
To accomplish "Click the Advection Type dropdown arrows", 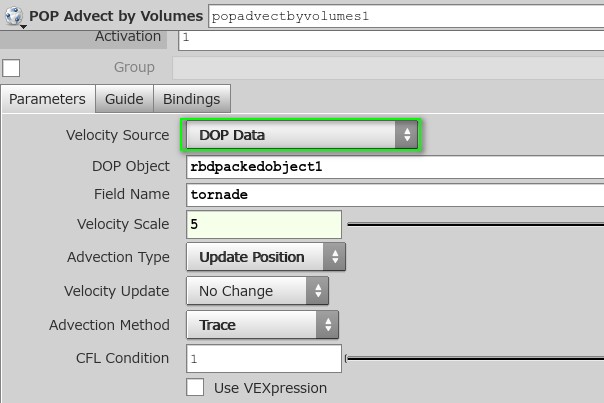I will [334, 257].
